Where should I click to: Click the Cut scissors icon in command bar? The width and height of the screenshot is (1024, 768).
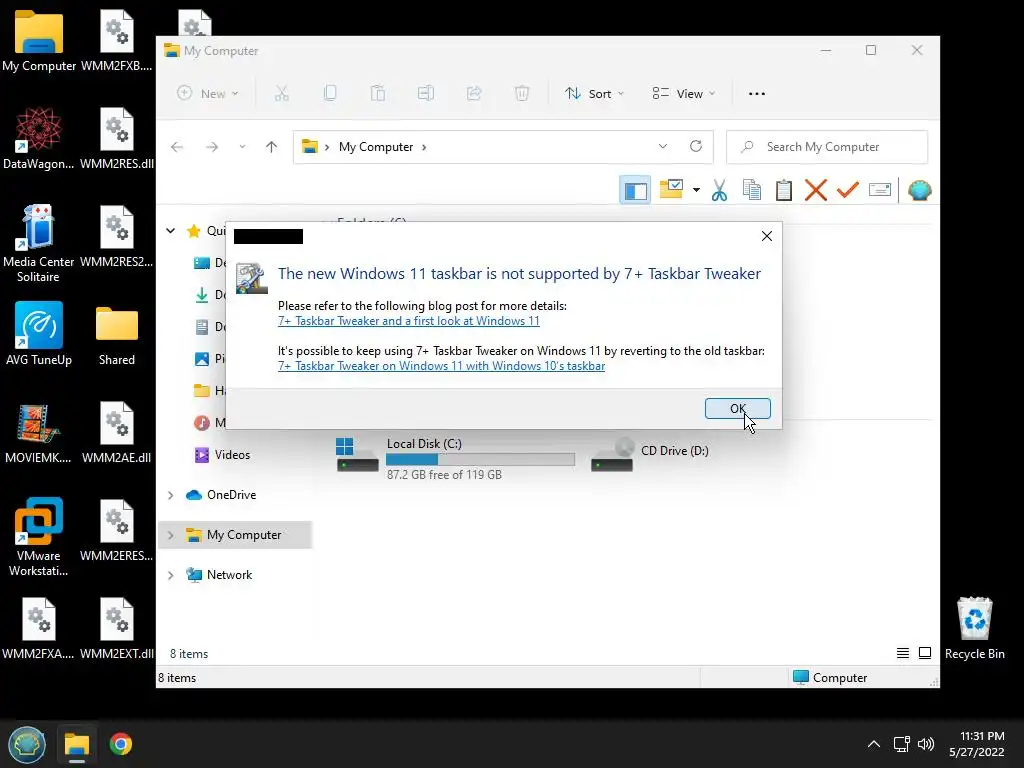[281, 93]
